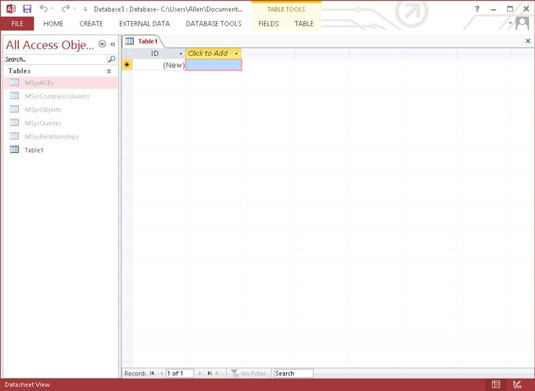535x391 pixels.
Task: Select Table1 in the navigation pane
Action: [61, 150]
